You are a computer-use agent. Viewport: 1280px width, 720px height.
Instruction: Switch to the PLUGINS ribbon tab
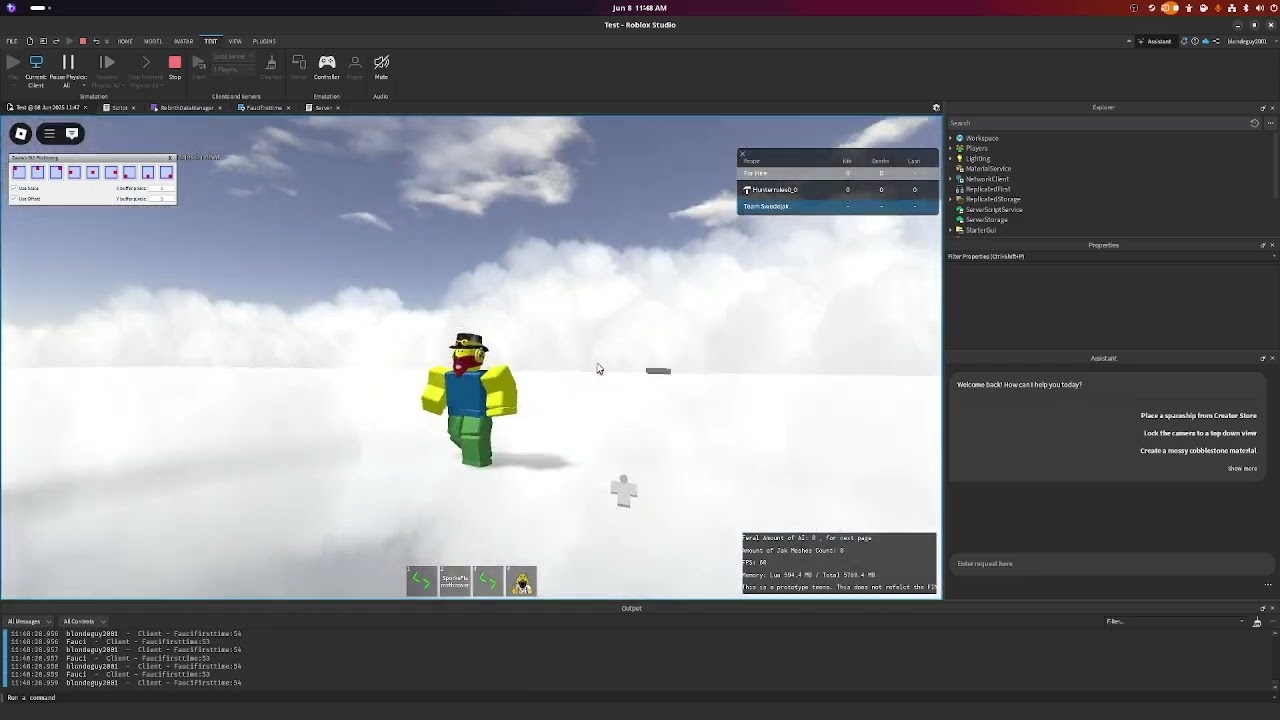(x=264, y=41)
